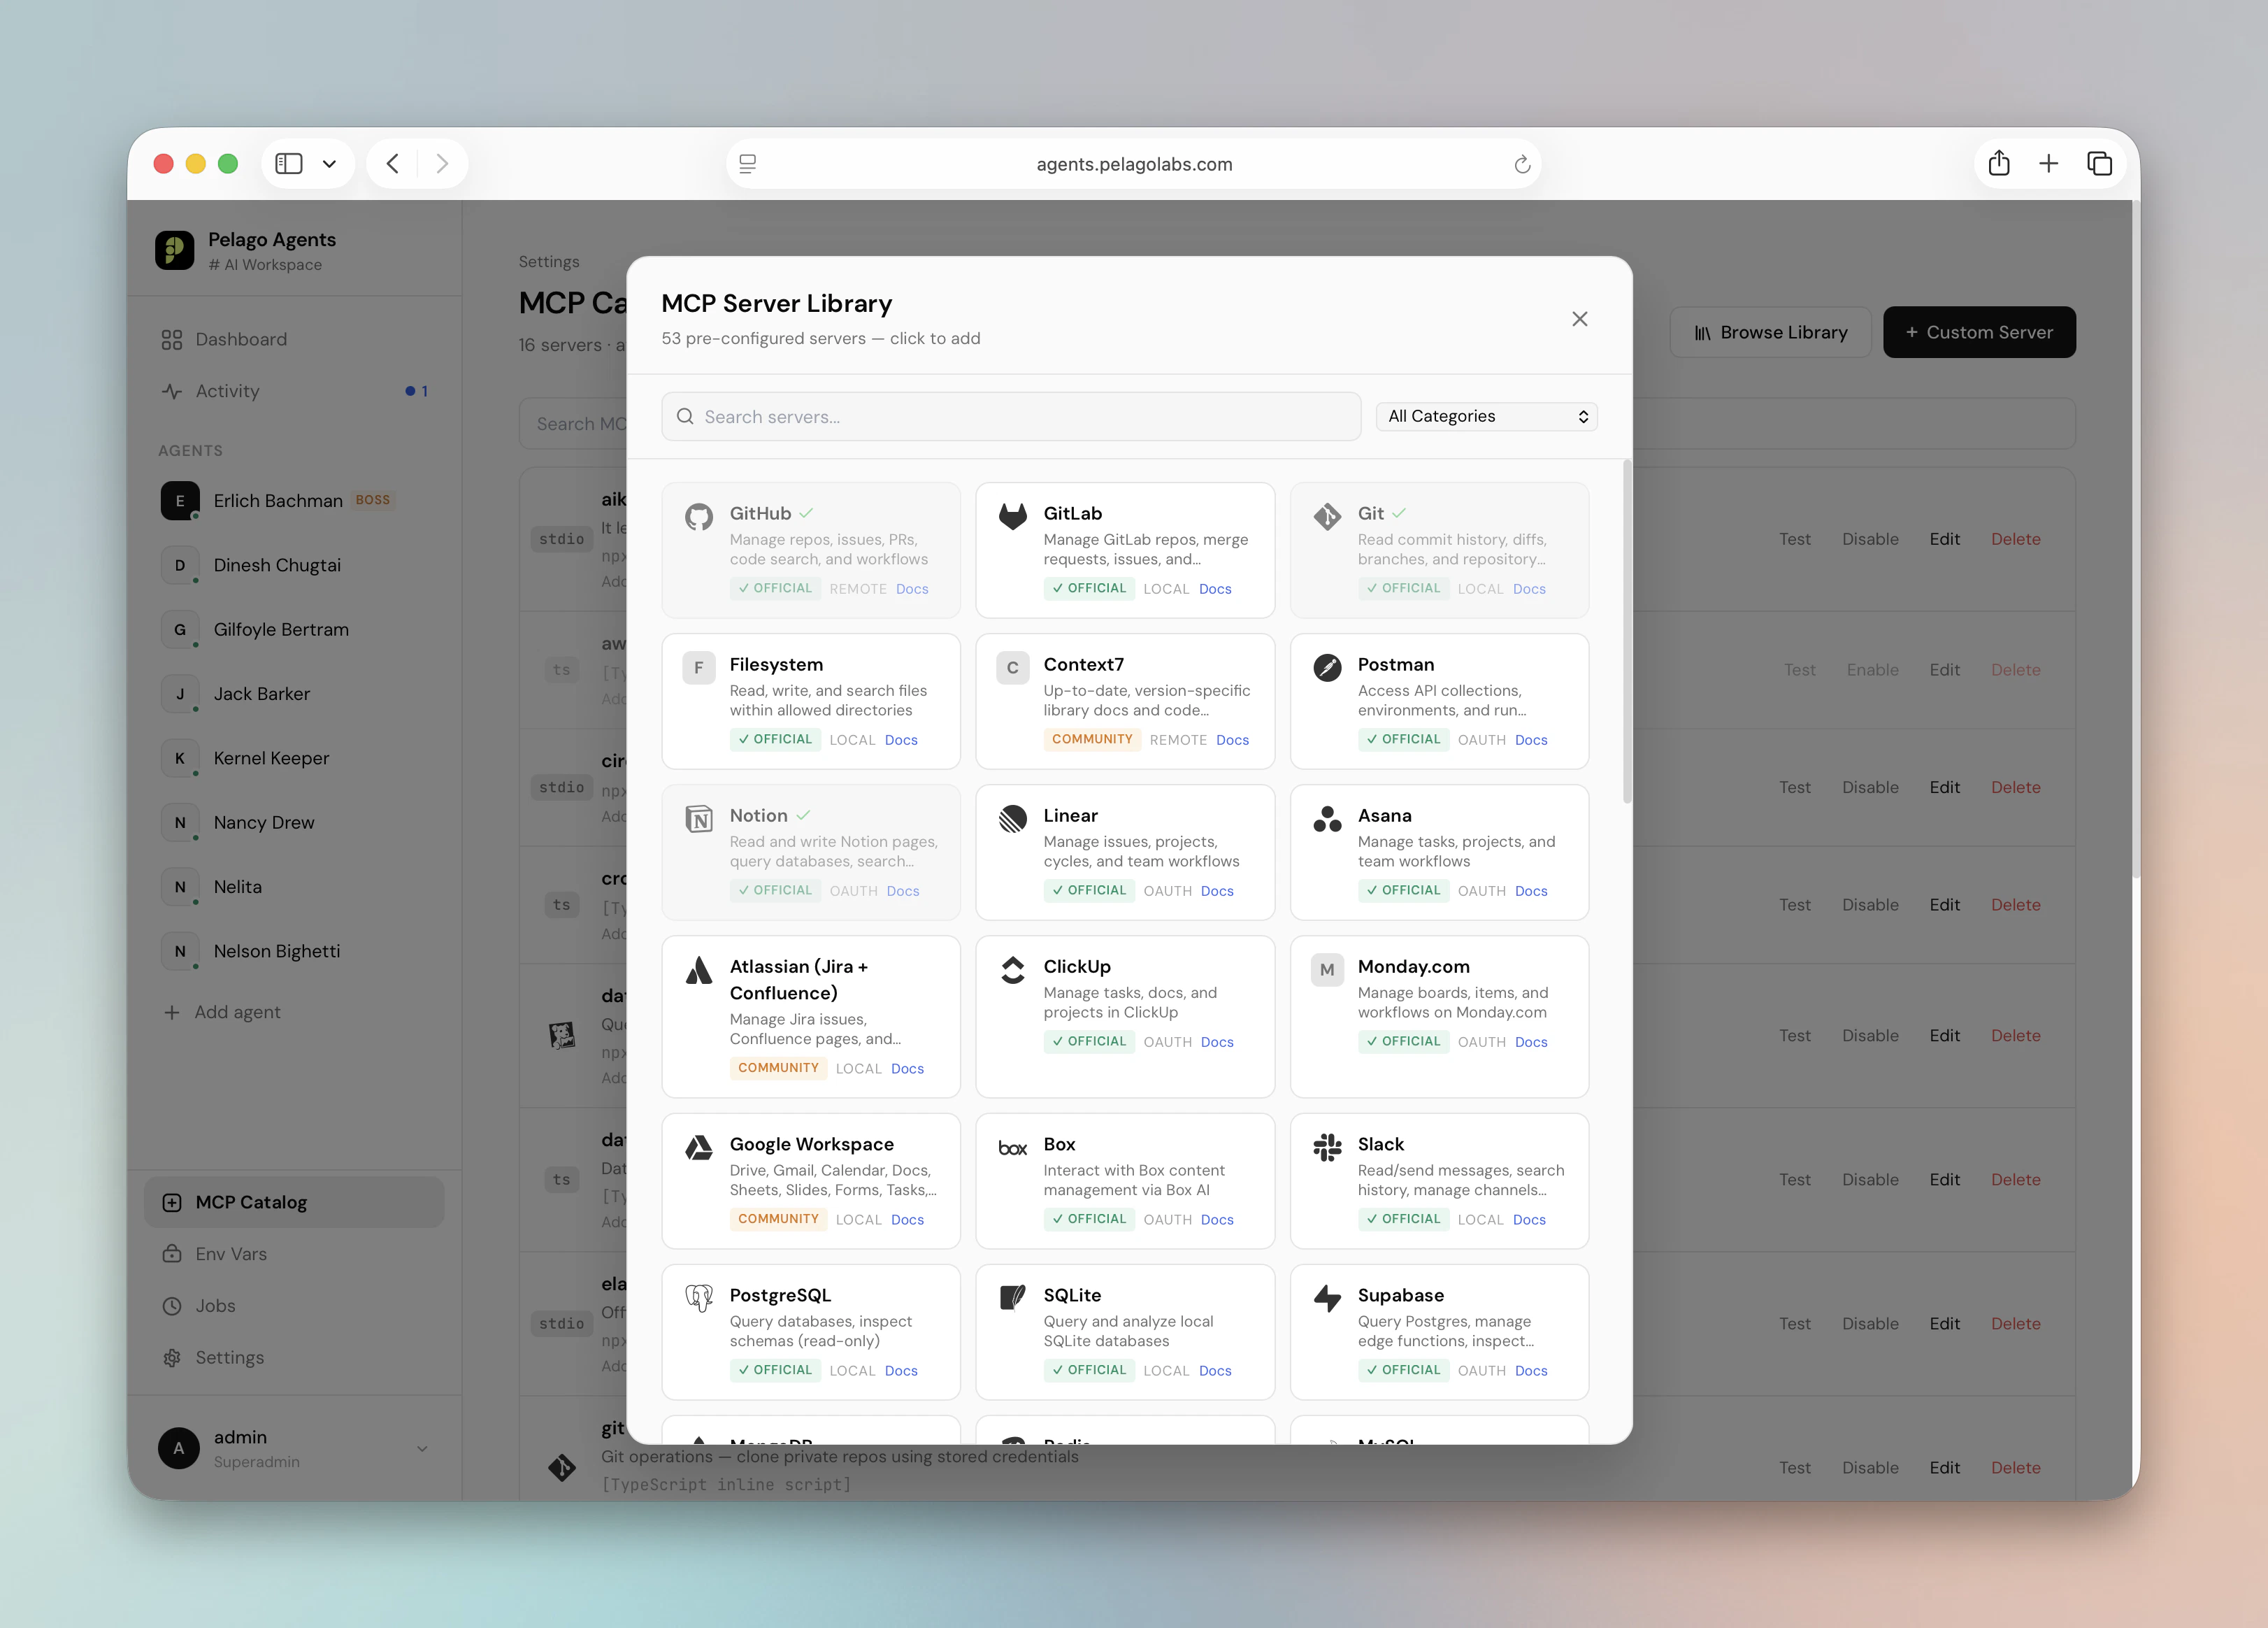Go back with the browser back arrow

coord(393,164)
